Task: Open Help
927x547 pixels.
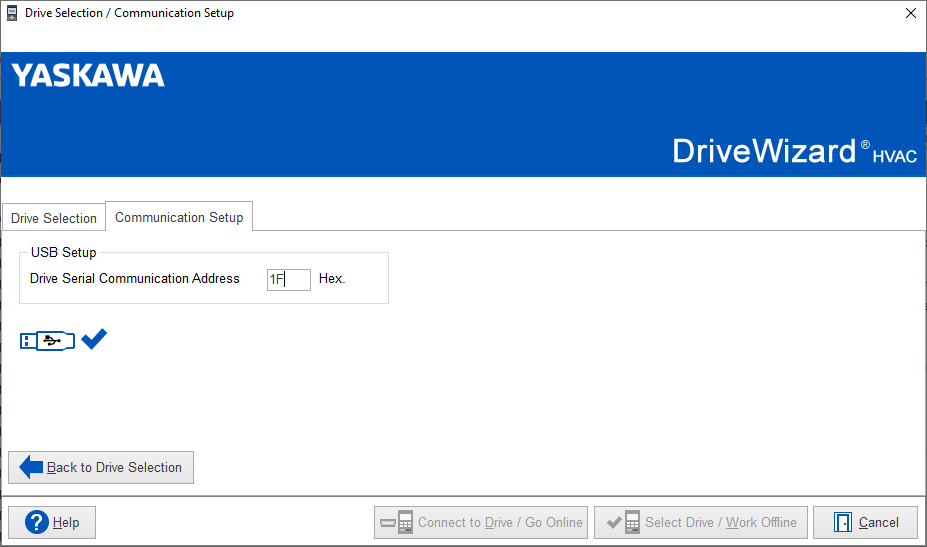Action: coord(52,522)
